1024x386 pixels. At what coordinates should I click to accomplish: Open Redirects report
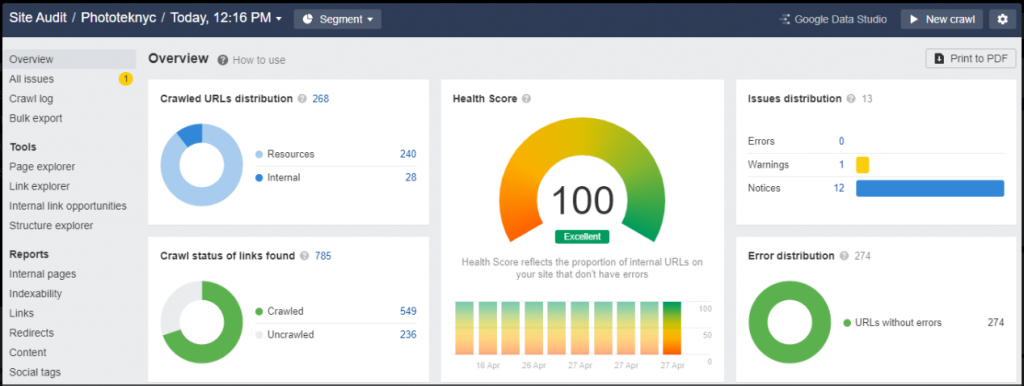[x=32, y=332]
